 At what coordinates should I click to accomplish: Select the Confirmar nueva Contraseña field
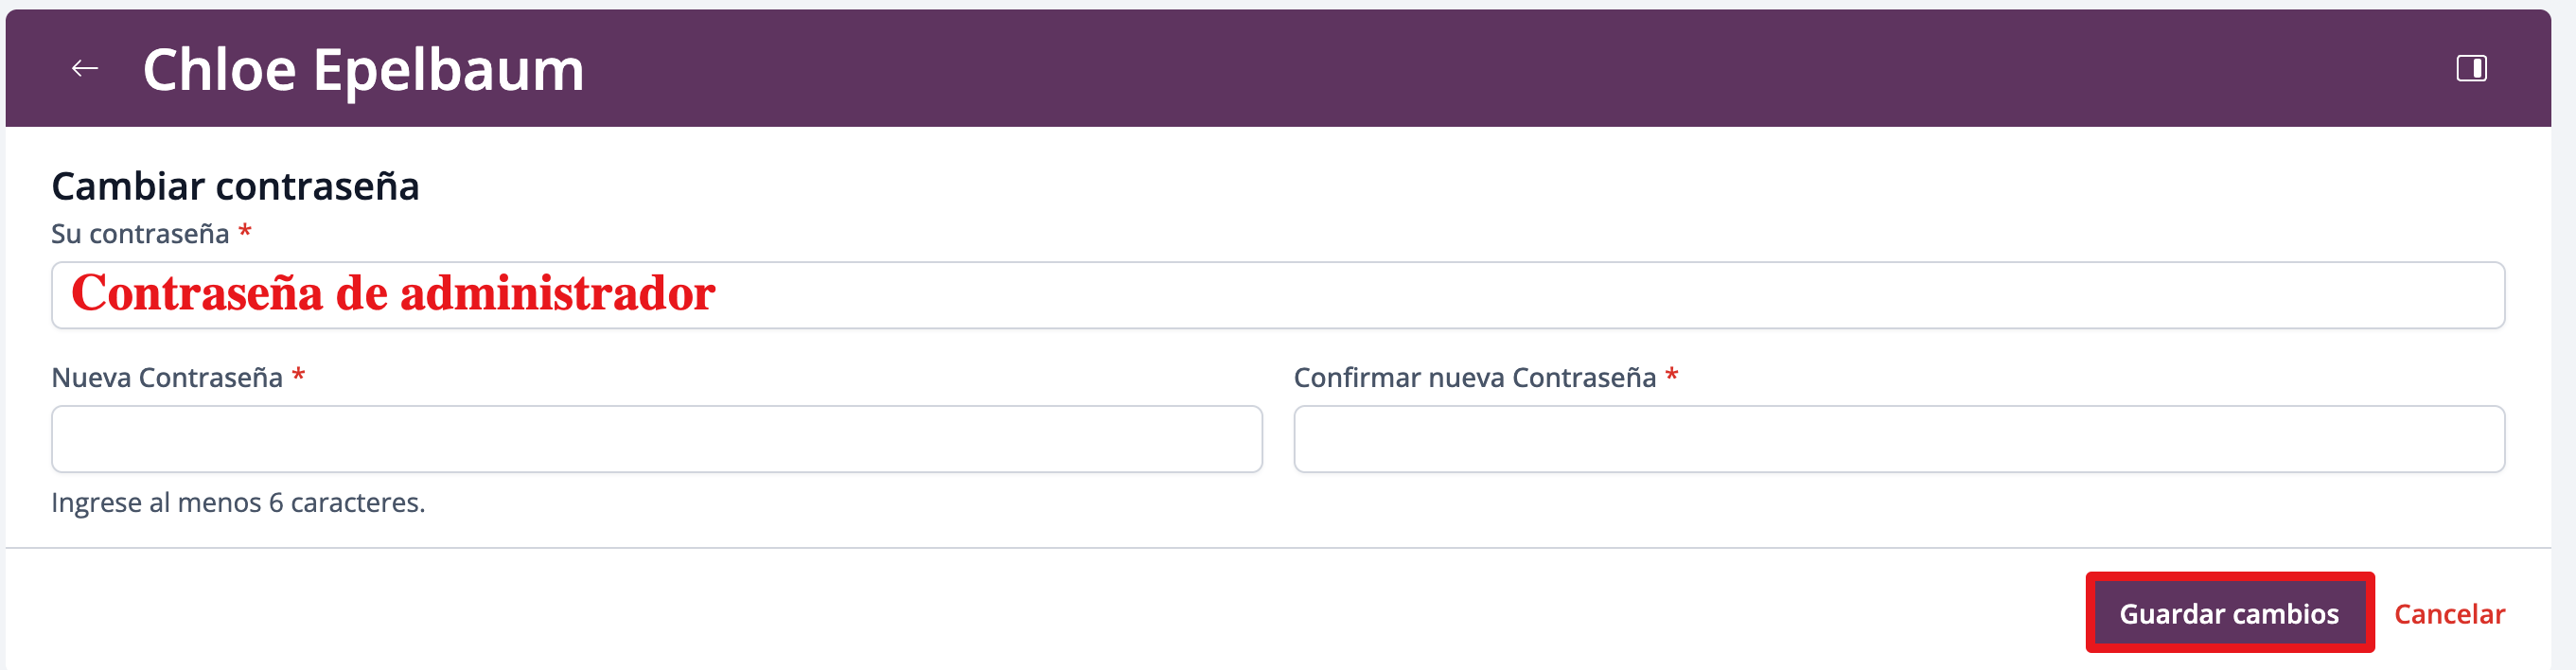(x=1898, y=439)
